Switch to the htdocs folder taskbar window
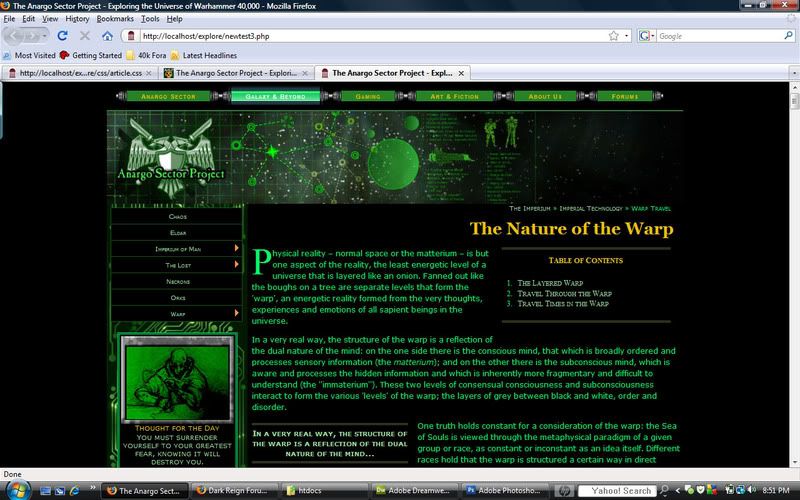Image resolution: width=800 pixels, height=500 pixels. pos(324,490)
